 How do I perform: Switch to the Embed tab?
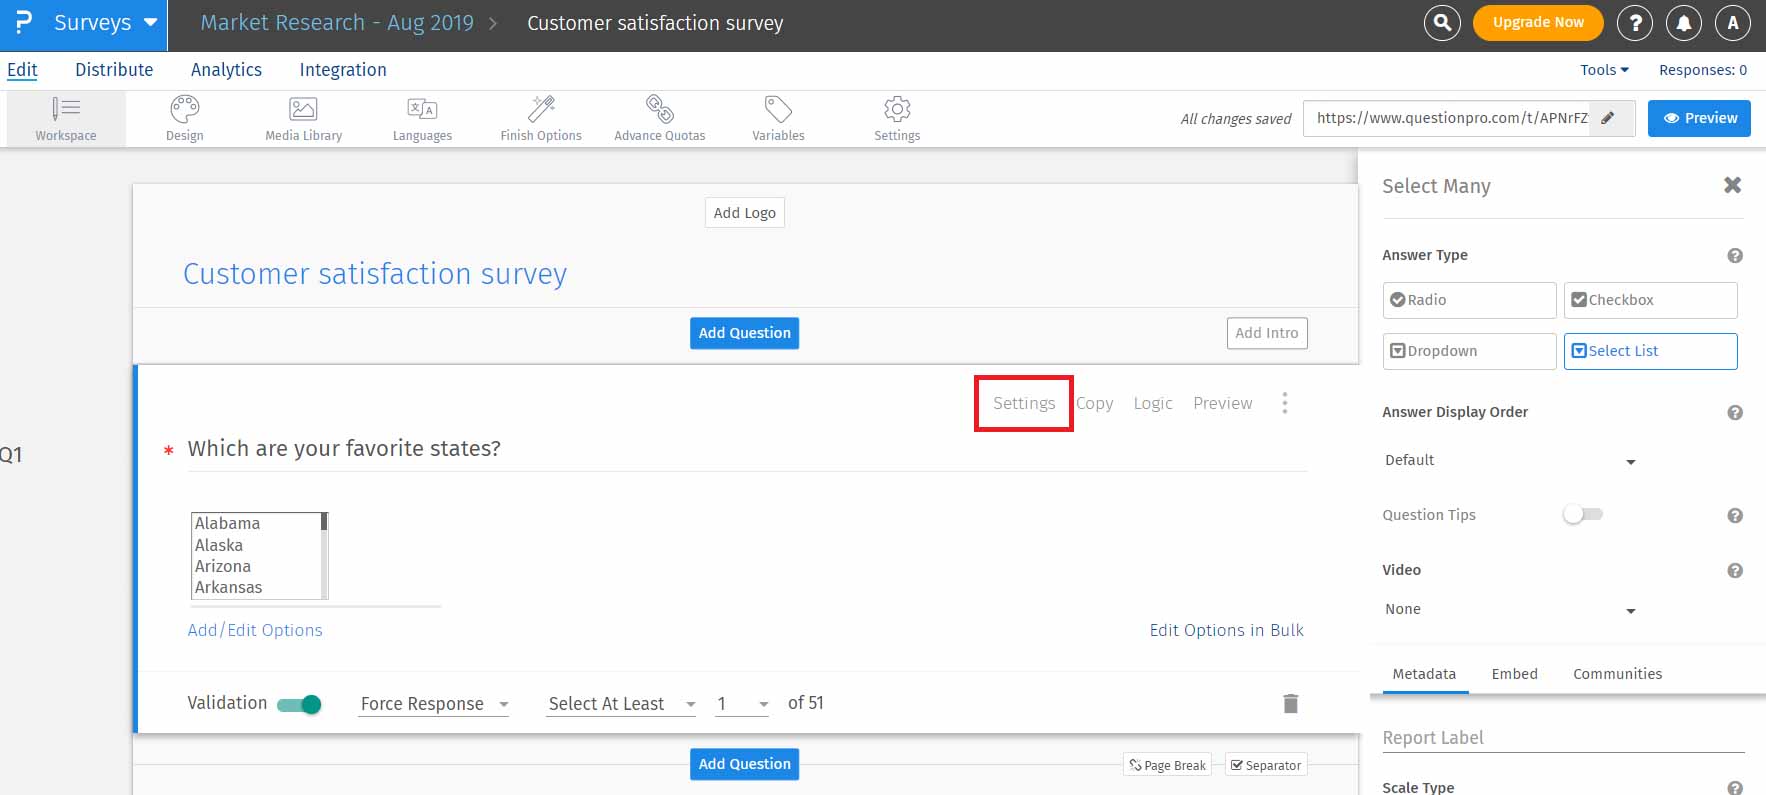click(1514, 674)
